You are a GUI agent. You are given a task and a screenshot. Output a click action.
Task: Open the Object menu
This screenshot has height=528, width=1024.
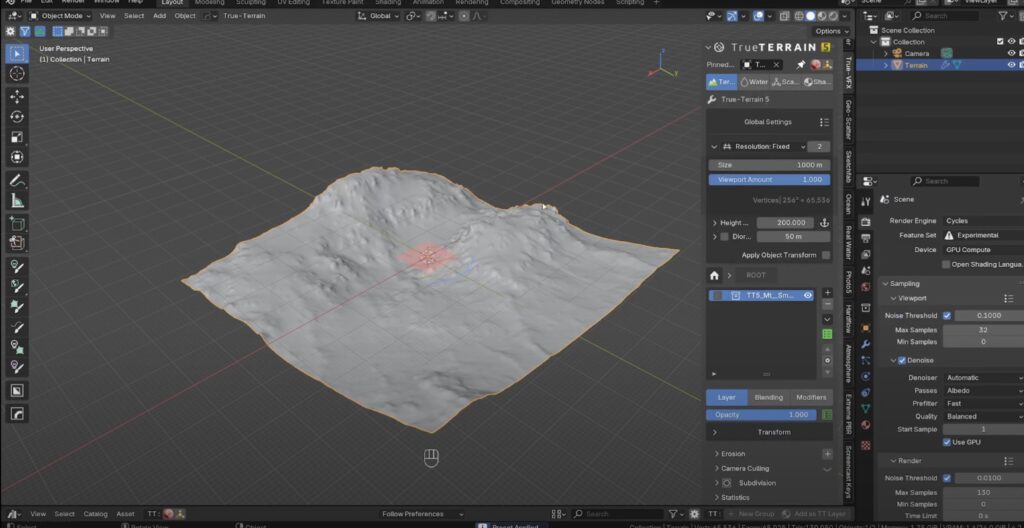coord(185,16)
